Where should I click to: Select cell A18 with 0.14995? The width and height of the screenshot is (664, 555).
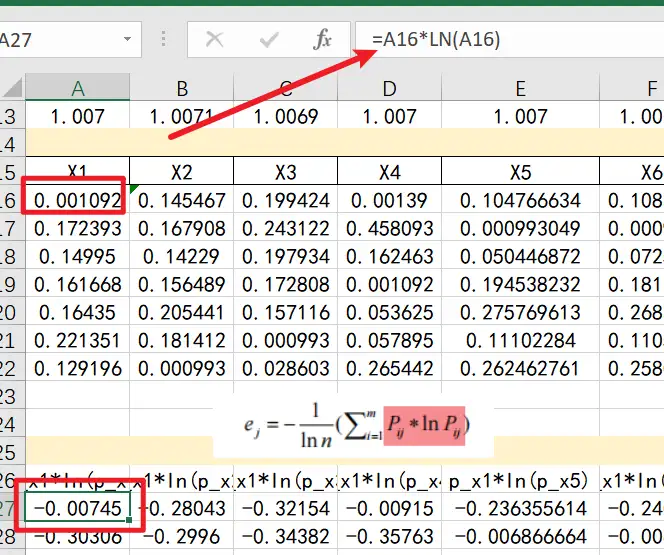(x=77, y=256)
